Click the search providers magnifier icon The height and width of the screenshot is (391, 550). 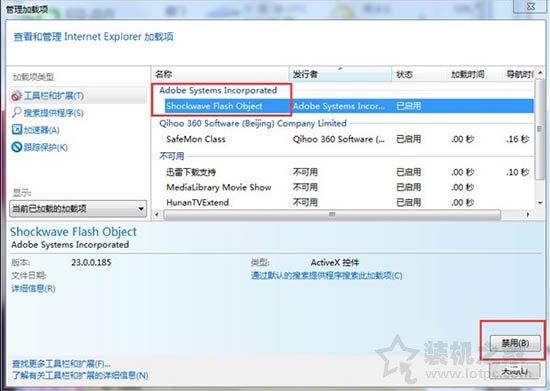(16, 112)
